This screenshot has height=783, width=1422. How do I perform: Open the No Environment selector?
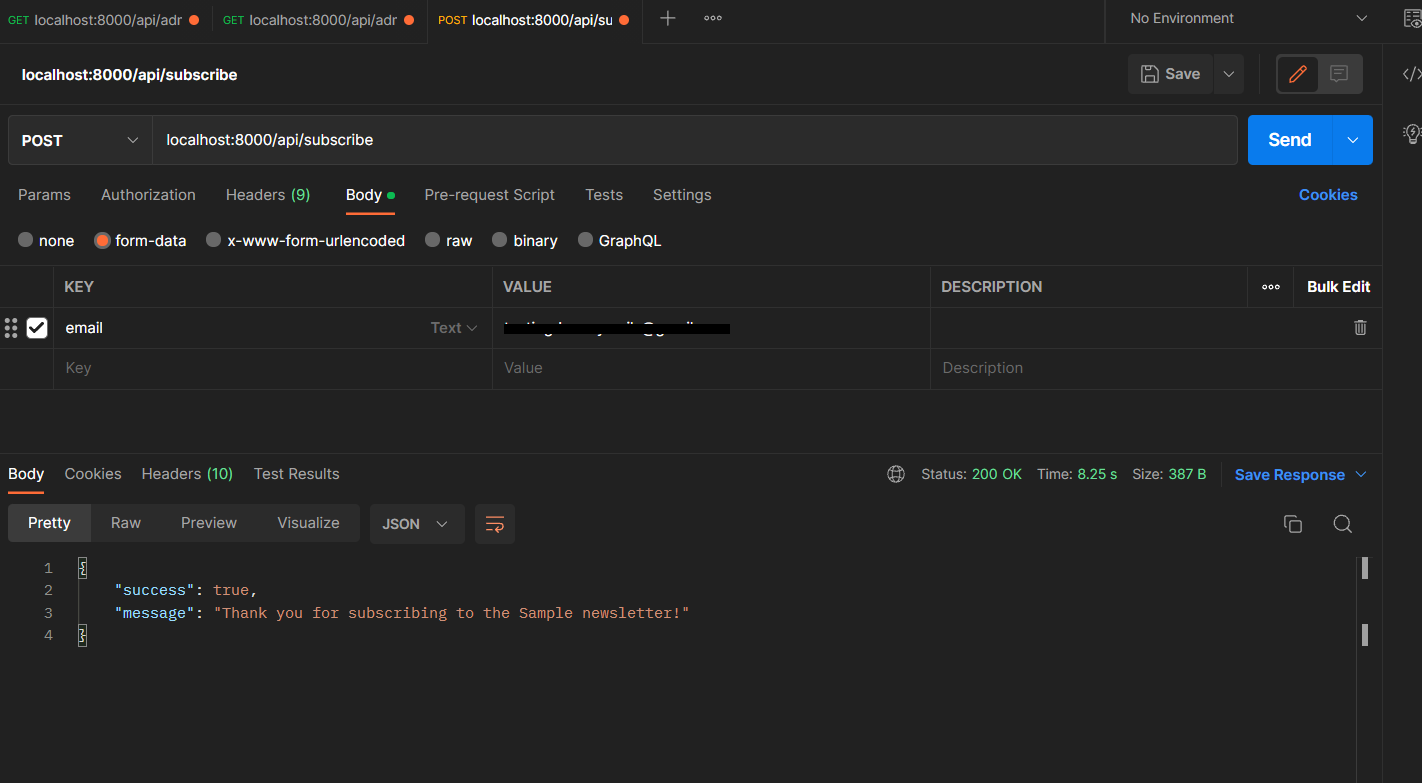click(x=1240, y=18)
